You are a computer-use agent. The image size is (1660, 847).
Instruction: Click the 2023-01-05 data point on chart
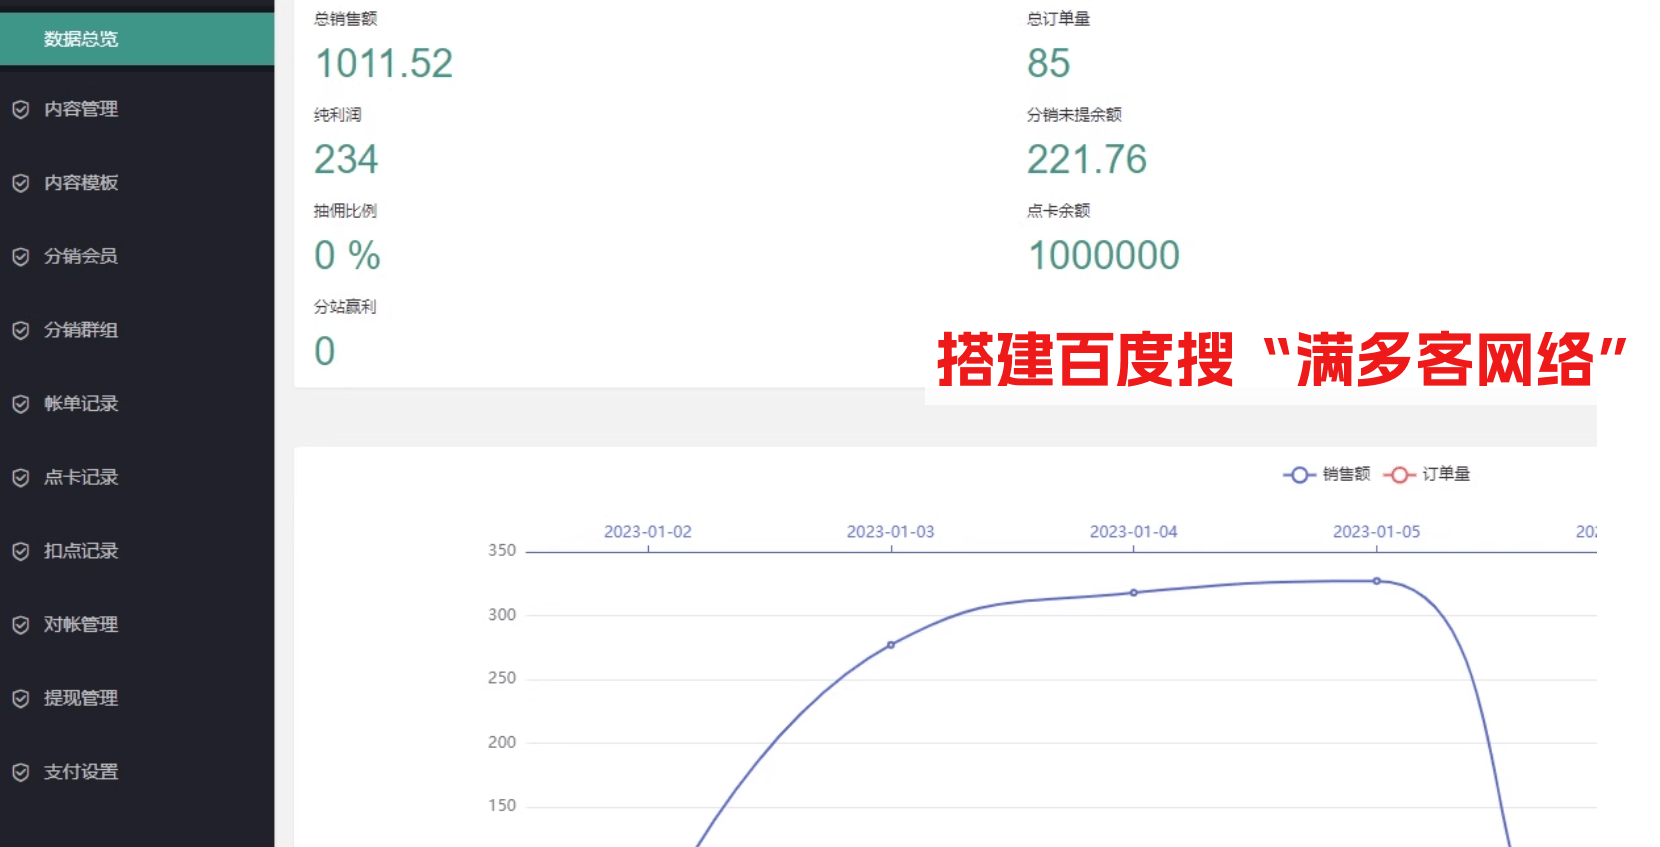pyautogui.click(x=1377, y=581)
